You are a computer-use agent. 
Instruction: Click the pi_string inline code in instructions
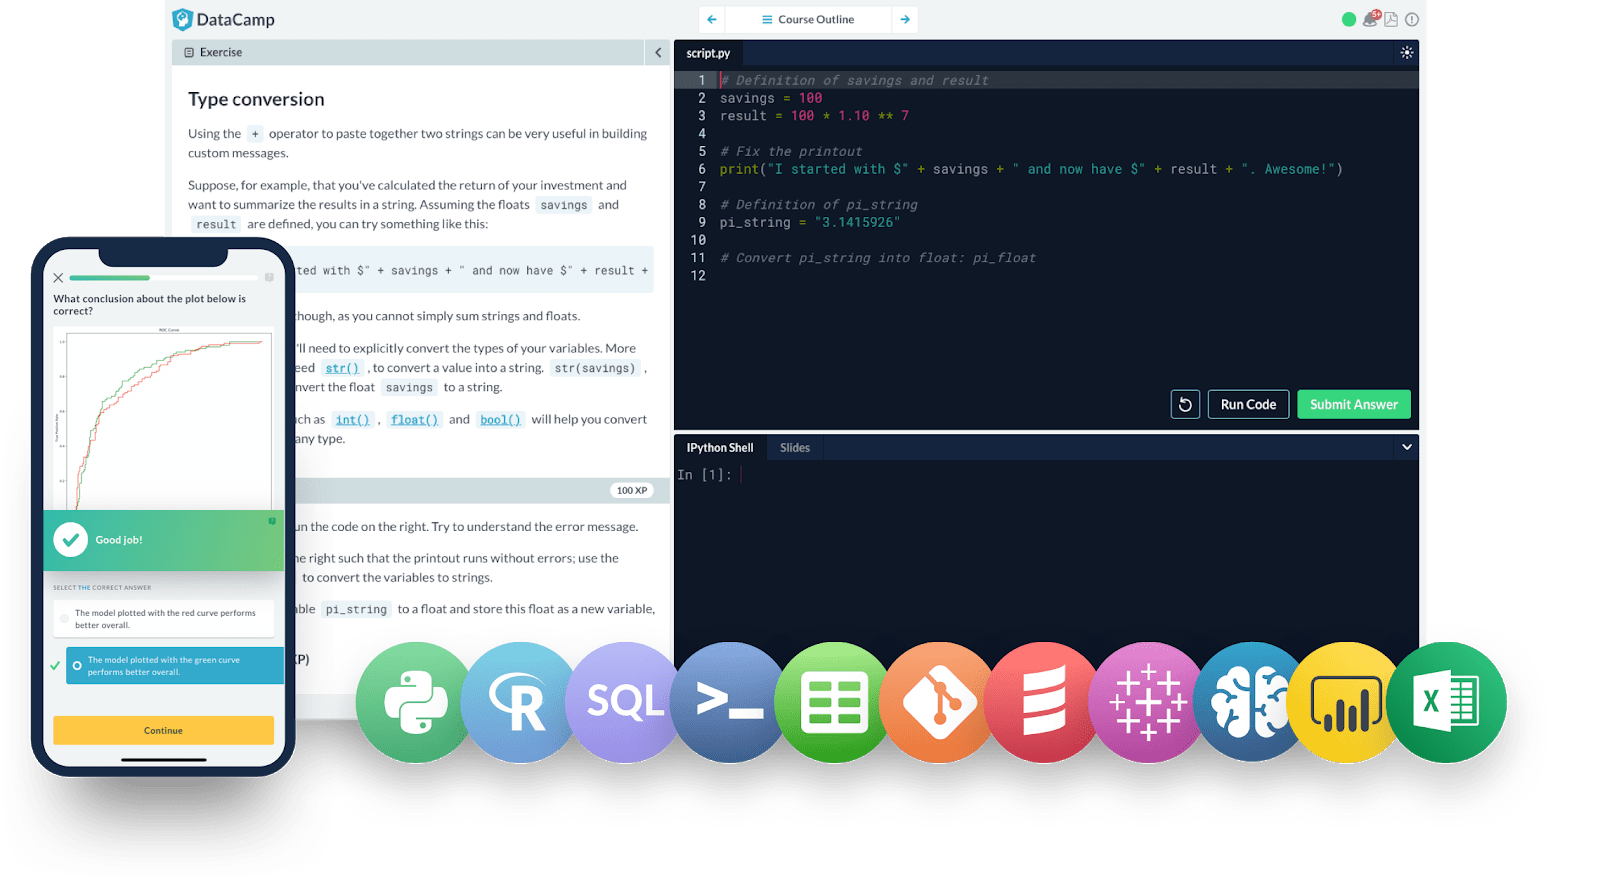tap(356, 609)
